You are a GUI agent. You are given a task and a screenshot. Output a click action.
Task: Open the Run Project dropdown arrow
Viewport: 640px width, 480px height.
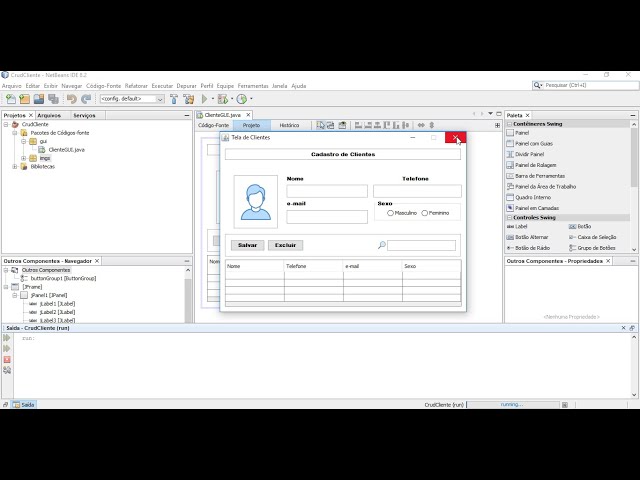[213, 99]
